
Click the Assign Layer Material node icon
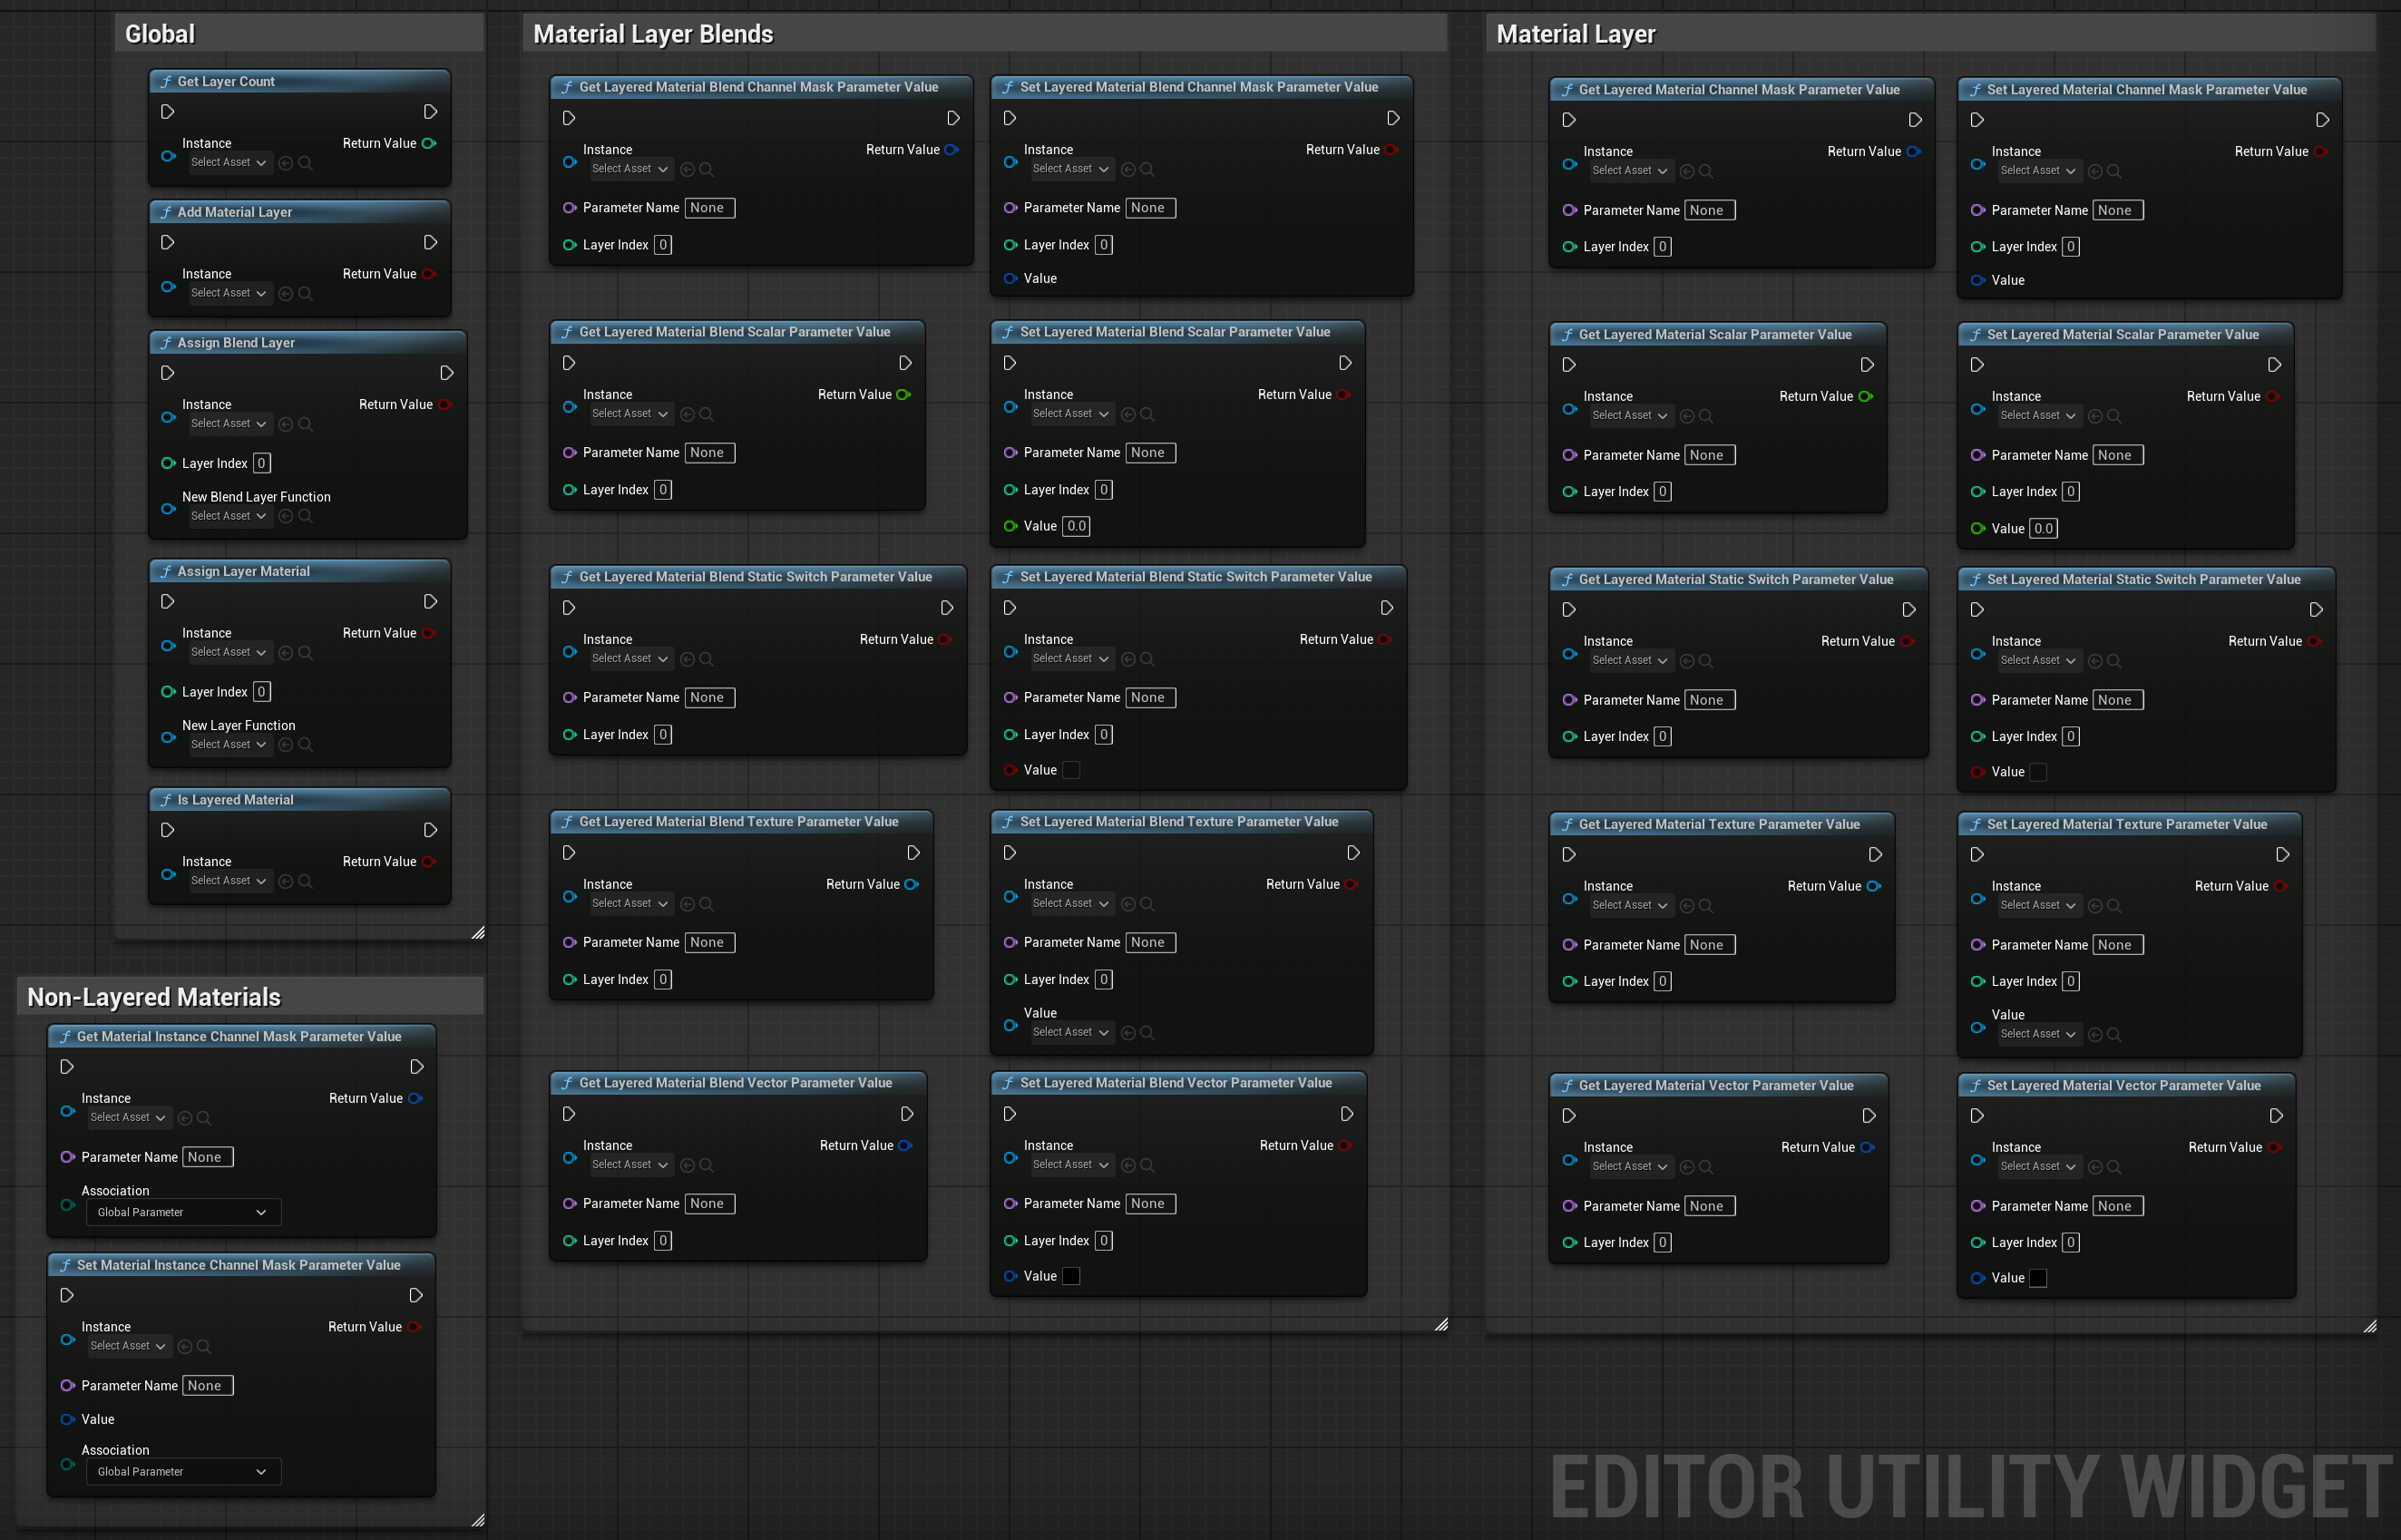click(x=164, y=570)
